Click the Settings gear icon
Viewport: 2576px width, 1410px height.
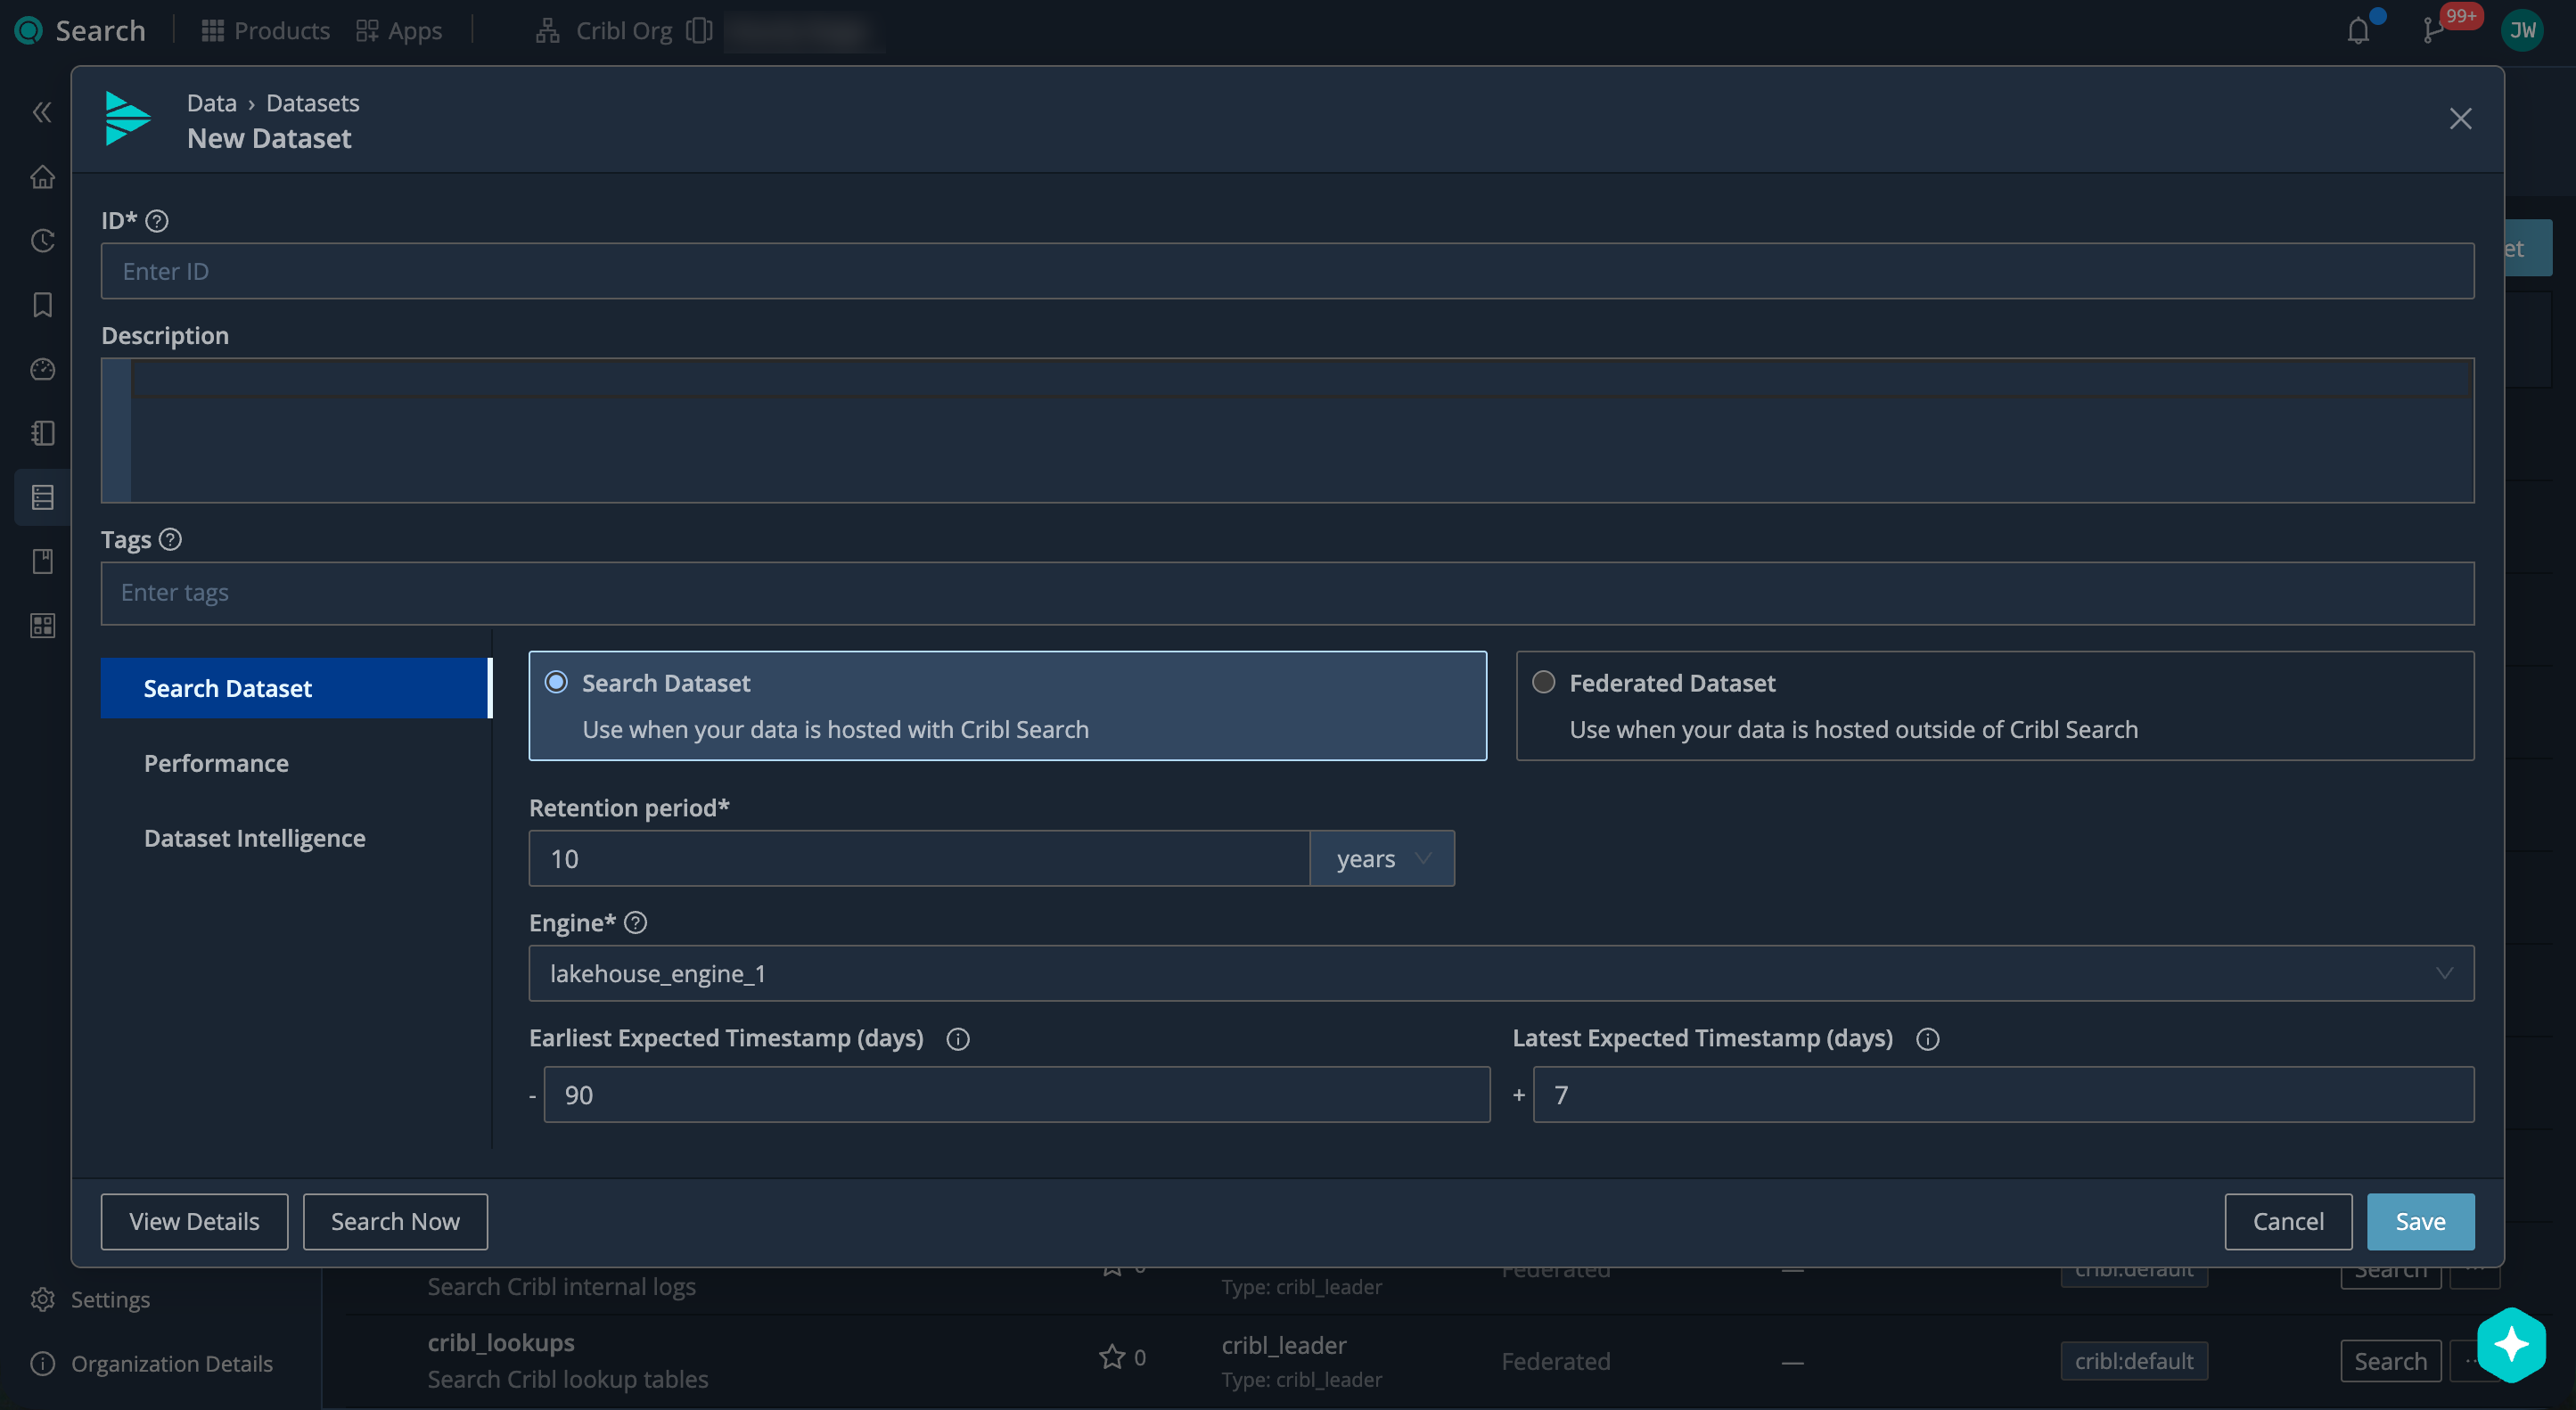point(42,1300)
